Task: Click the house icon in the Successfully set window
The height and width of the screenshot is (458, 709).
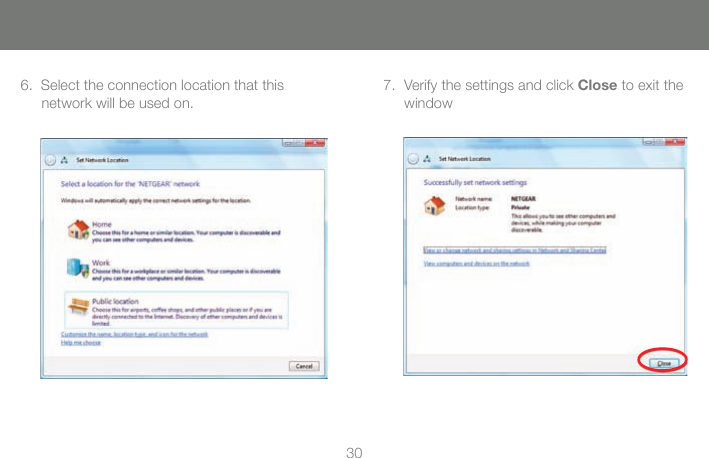Action: tap(435, 205)
